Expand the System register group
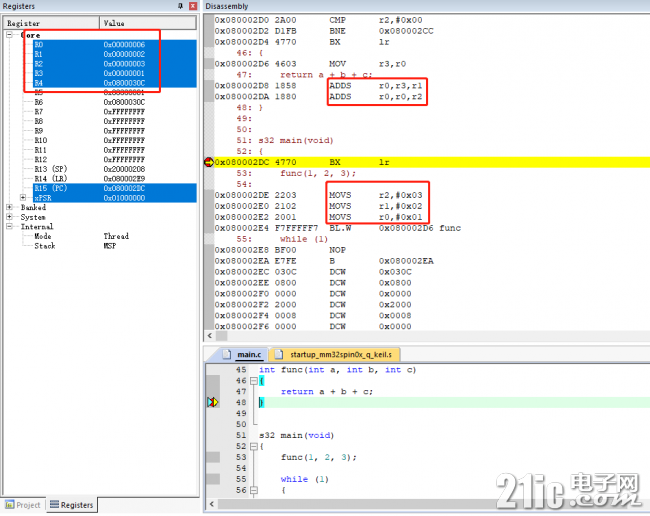The width and height of the screenshot is (650, 516). click(10, 217)
